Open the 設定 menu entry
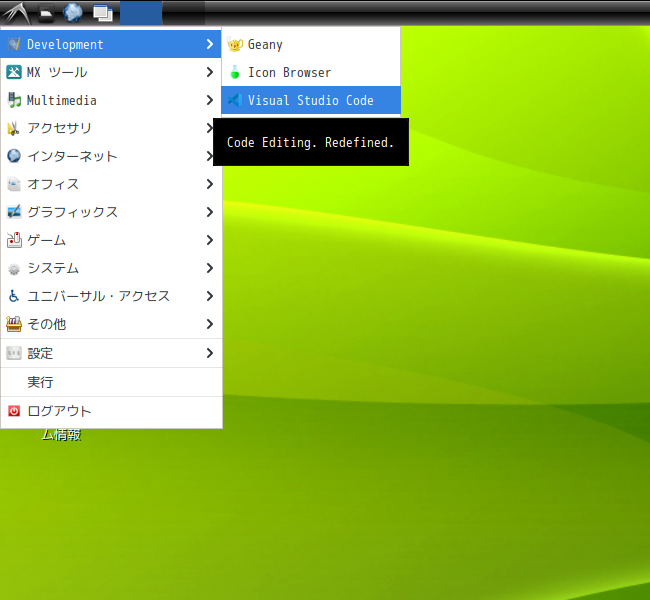The image size is (650, 600). 111,353
